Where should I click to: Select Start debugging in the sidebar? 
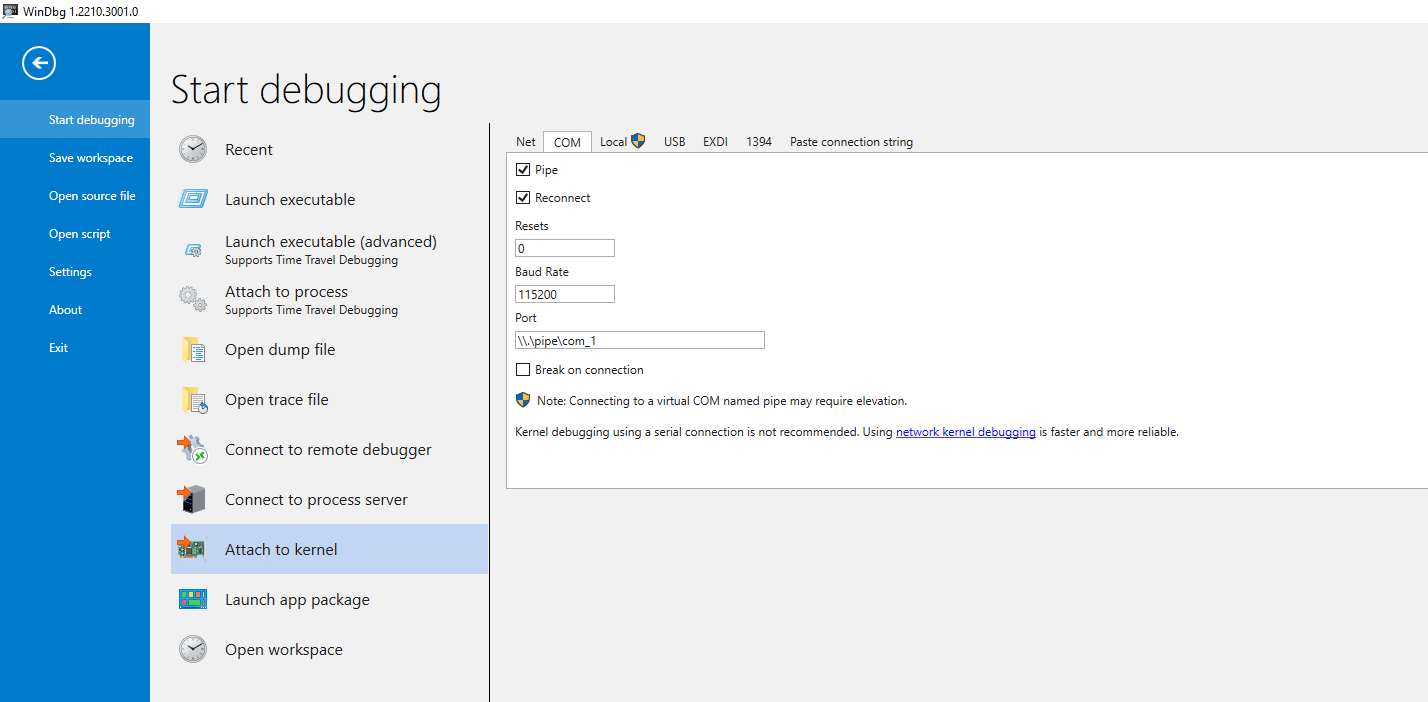[75, 120]
